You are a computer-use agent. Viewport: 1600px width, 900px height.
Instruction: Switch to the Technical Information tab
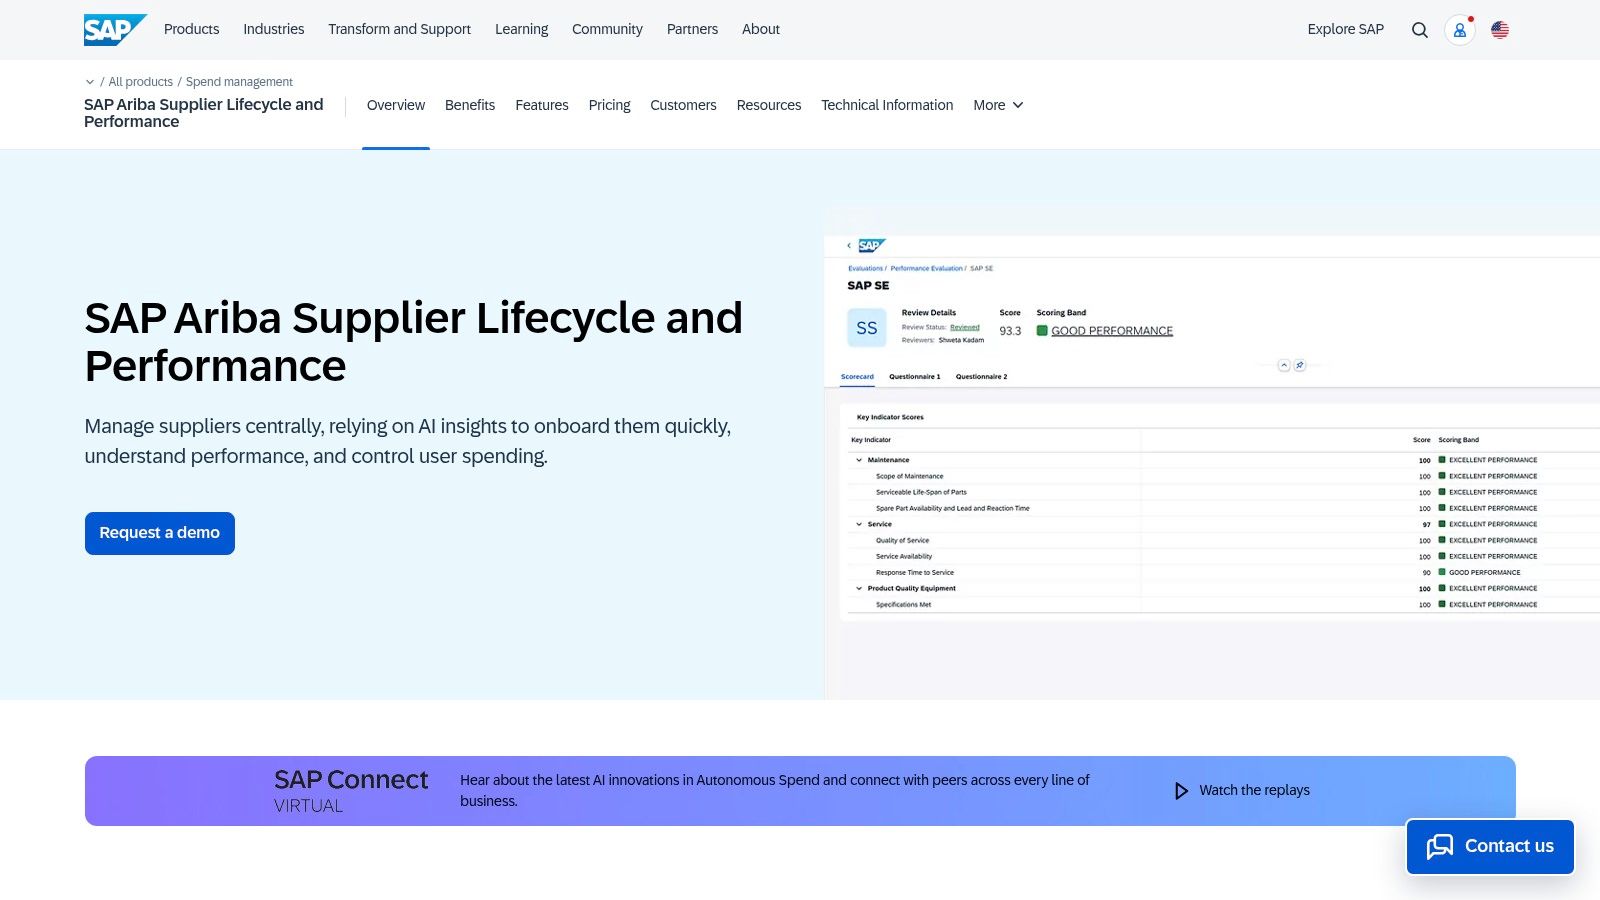887,105
